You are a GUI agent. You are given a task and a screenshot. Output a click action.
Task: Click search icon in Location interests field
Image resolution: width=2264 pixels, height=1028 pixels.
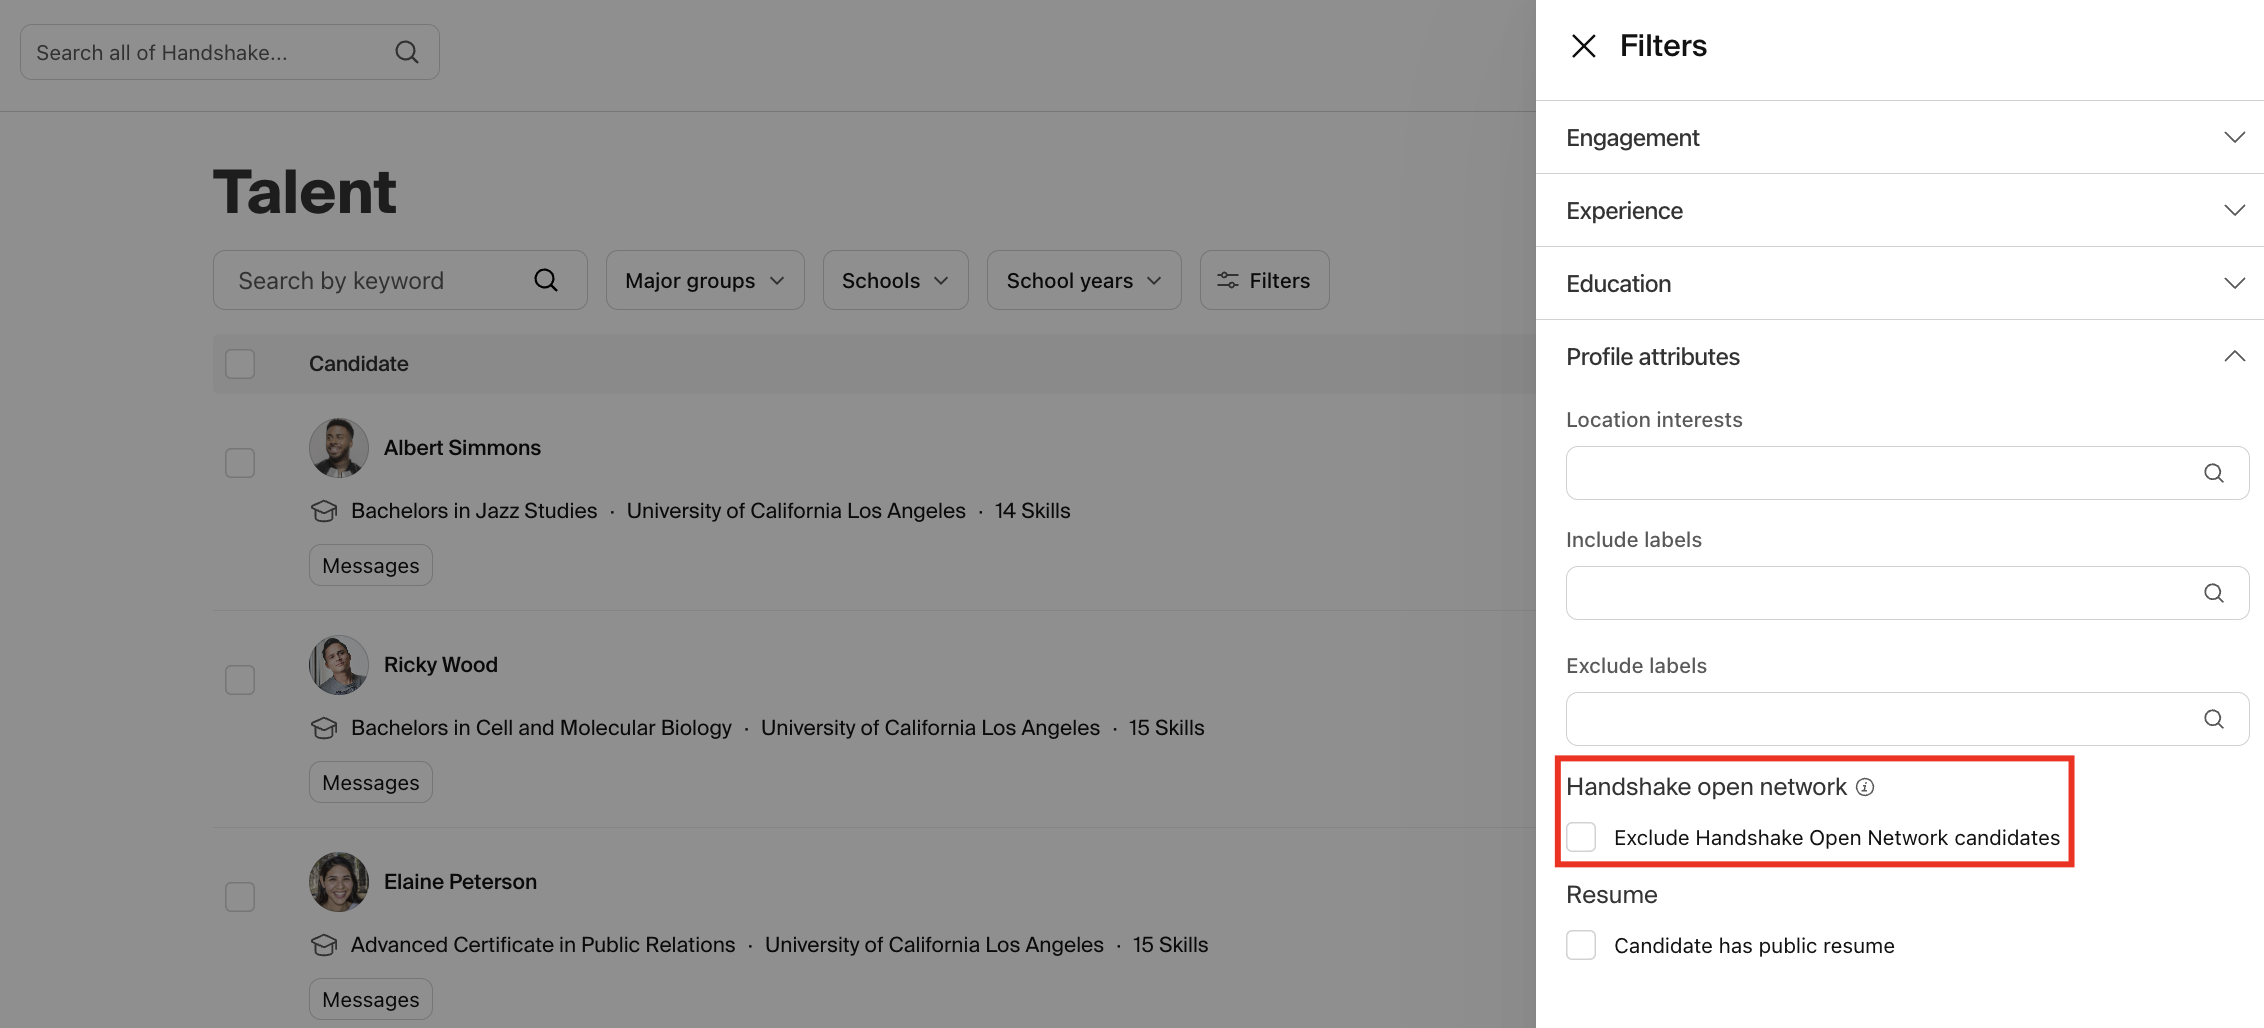pos(2213,473)
